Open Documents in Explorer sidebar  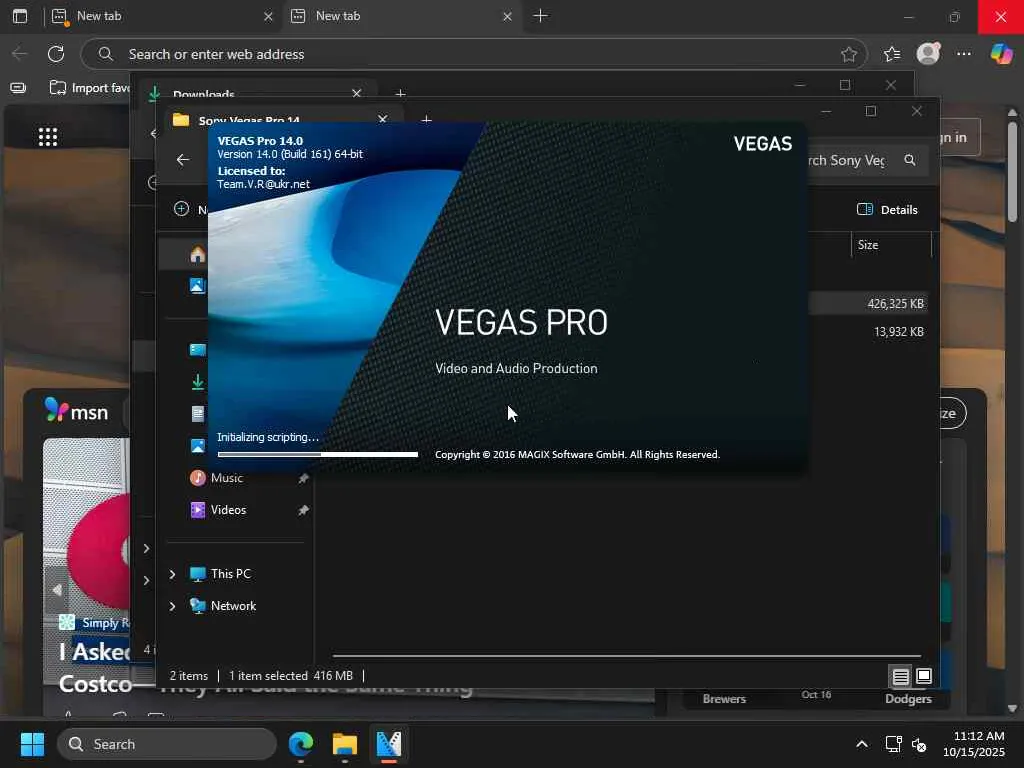click(197, 413)
